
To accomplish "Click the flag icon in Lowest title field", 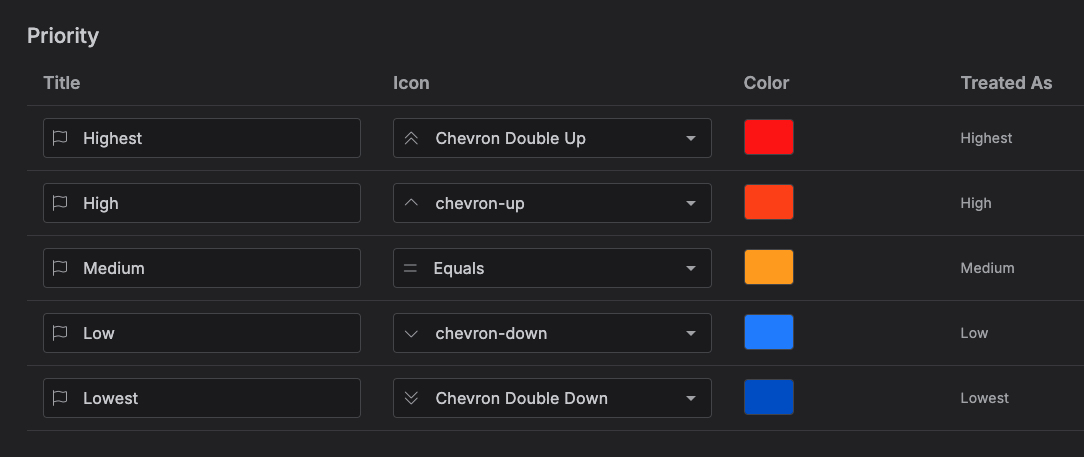I will tap(60, 398).
